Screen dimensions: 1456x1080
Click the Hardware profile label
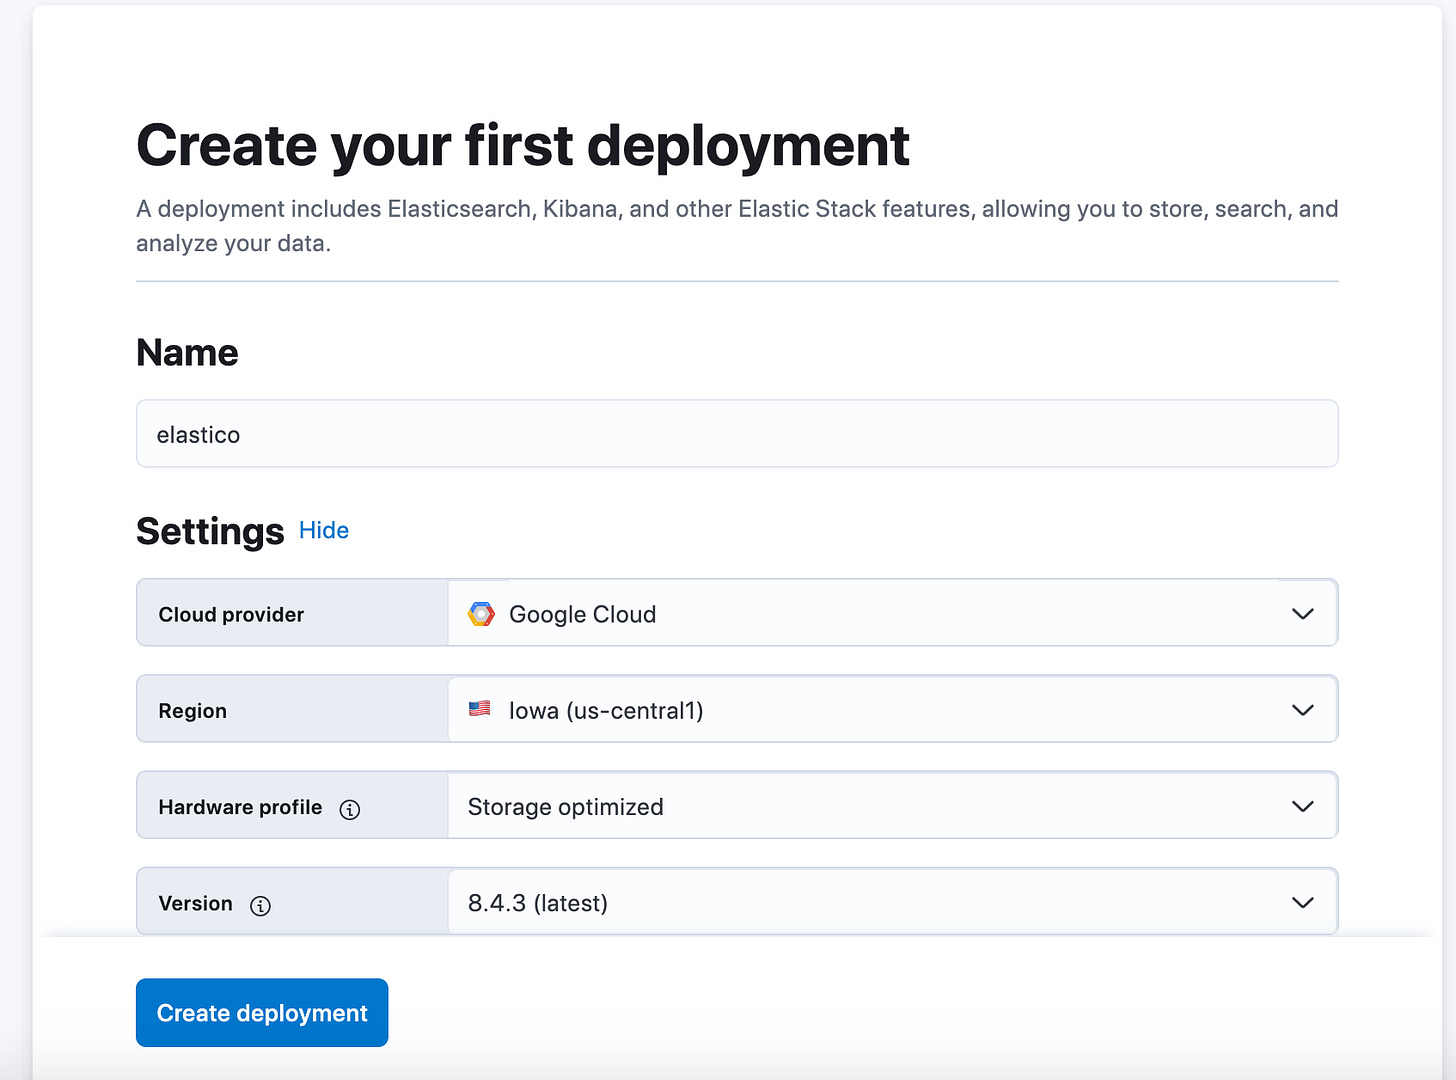(240, 807)
